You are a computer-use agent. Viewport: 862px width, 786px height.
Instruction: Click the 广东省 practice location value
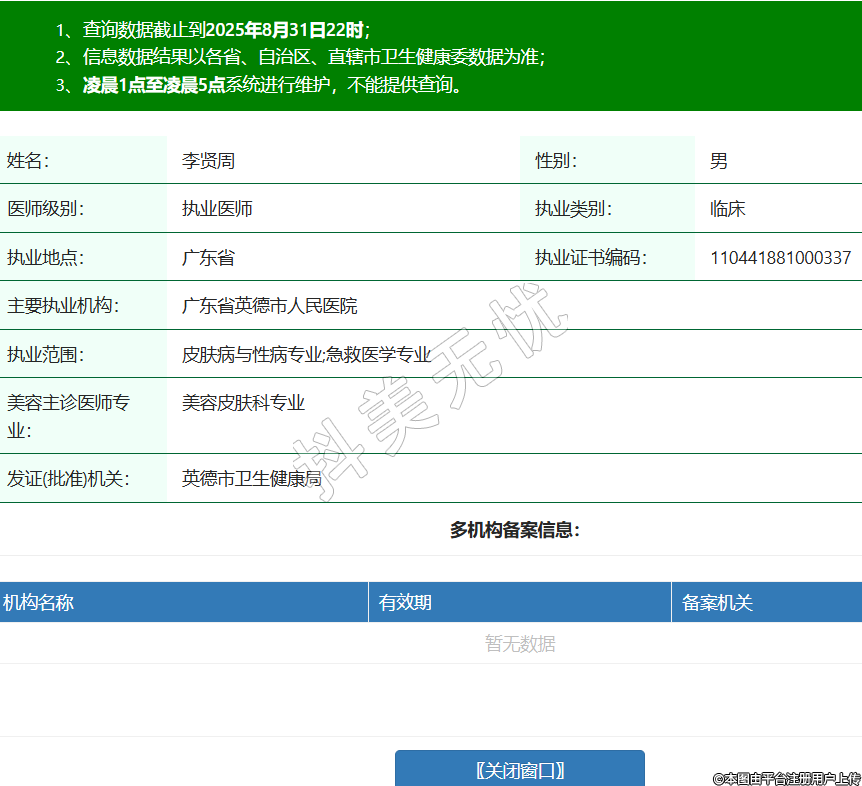[208, 258]
